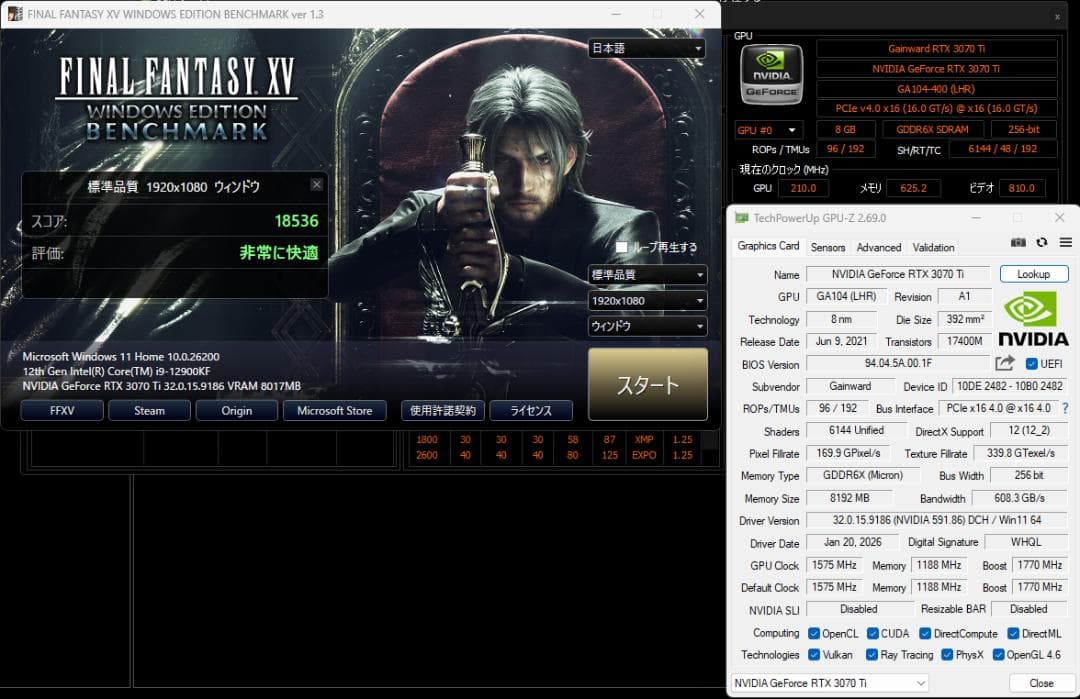Toggle the Ray Tracing checkbox
The height and width of the screenshot is (699, 1080).
click(x=871, y=654)
